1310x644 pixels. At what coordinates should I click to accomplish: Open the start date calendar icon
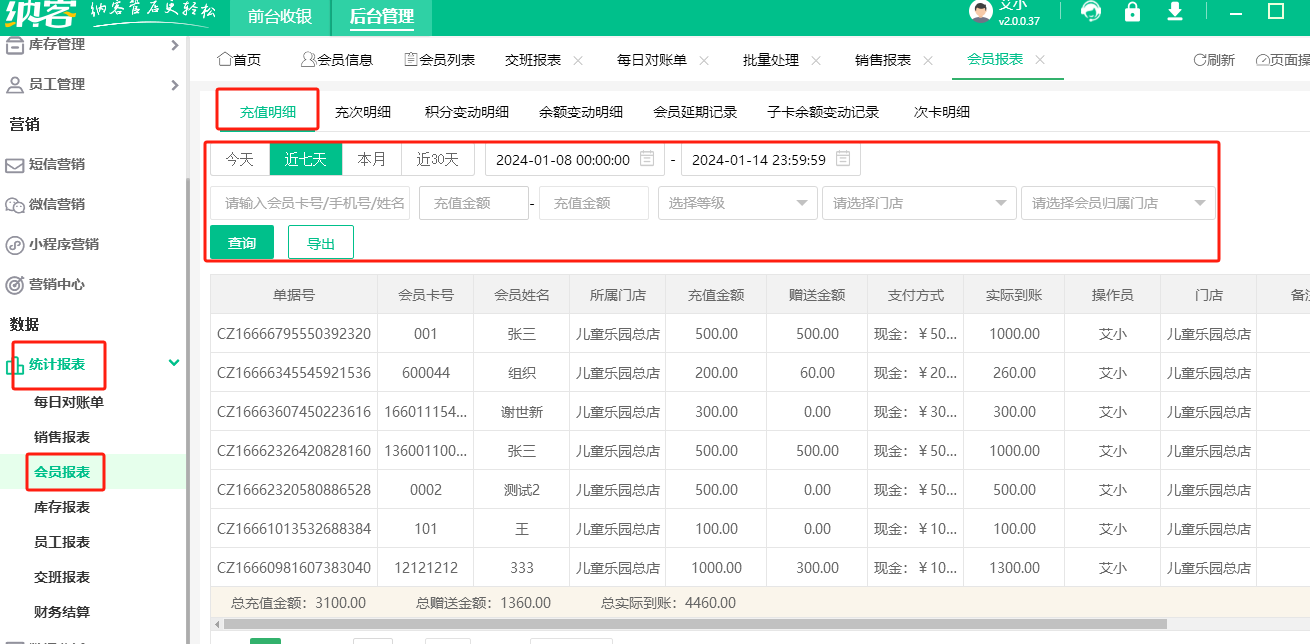(647, 159)
